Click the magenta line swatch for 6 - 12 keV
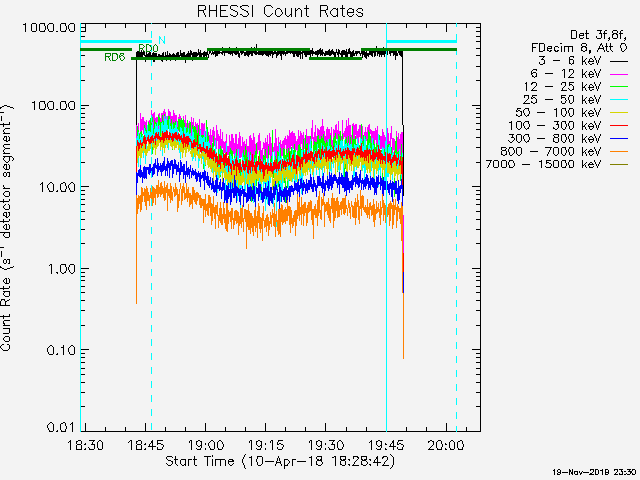 click(x=619, y=74)
